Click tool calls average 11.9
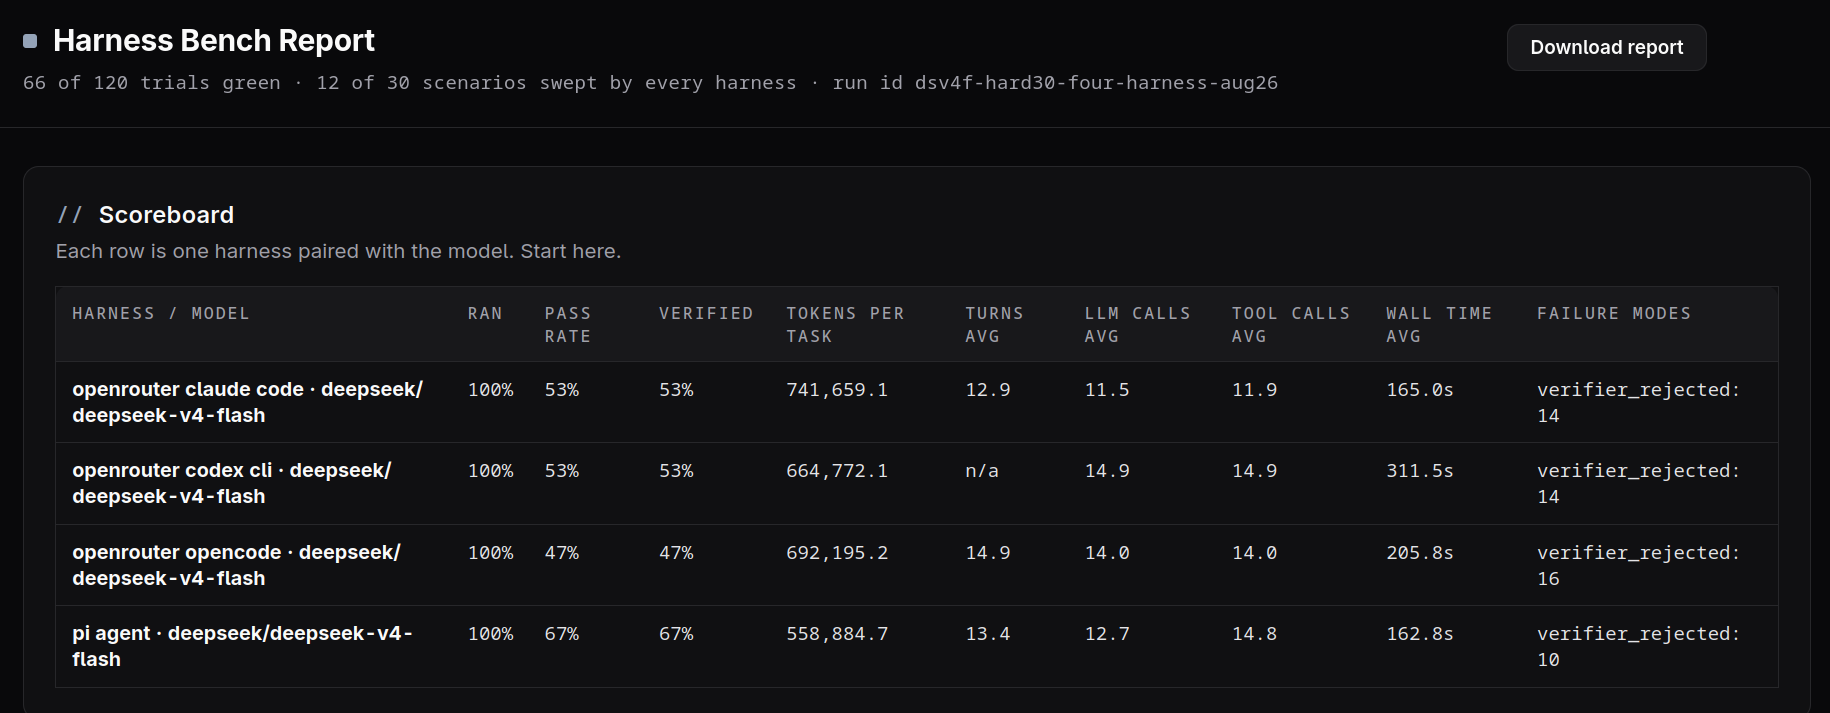1830x713 pixels. [x=1254, y=390]
